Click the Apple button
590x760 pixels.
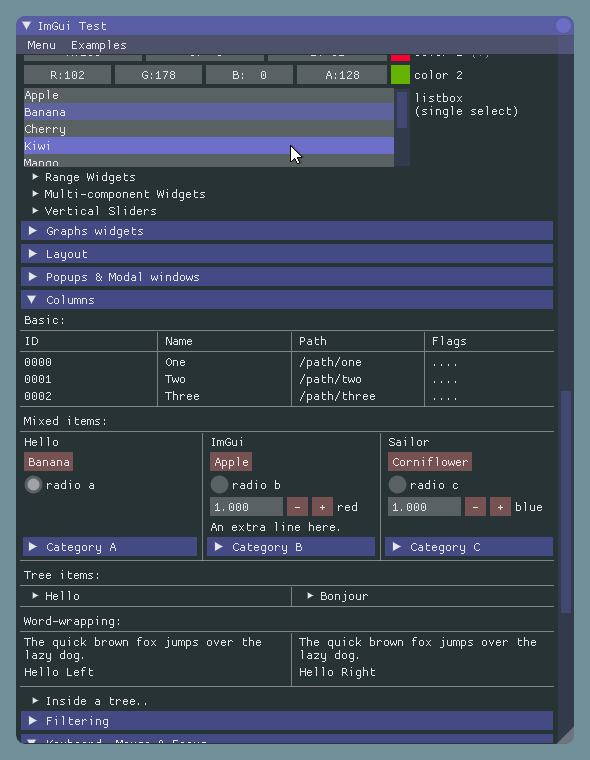[231, 462]
